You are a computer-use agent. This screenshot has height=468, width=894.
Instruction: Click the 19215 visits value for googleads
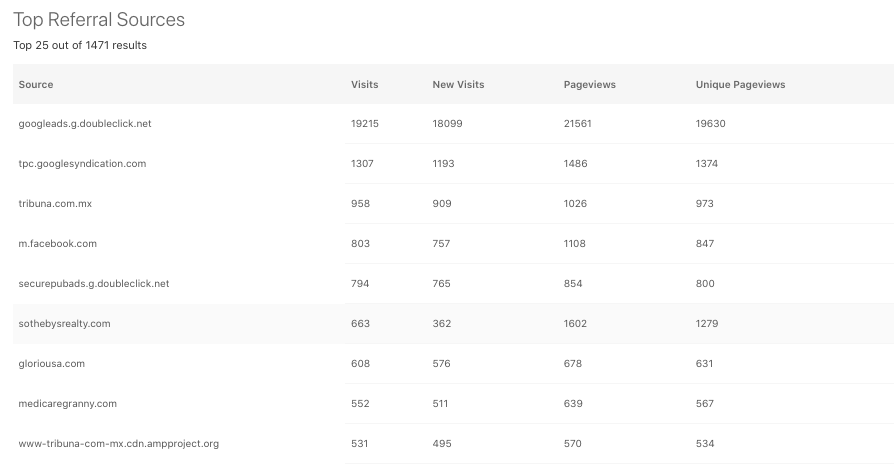364,124
